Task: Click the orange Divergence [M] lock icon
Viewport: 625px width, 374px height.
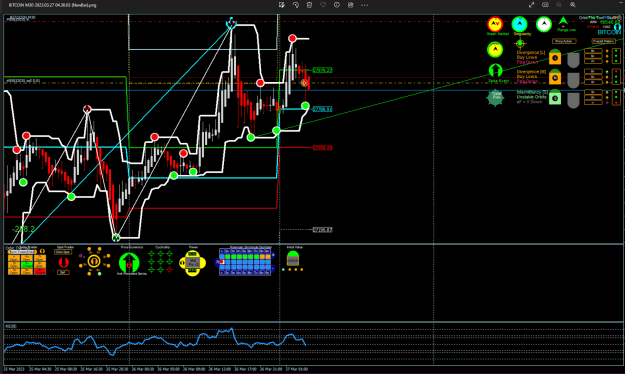Action: (555, 77)
